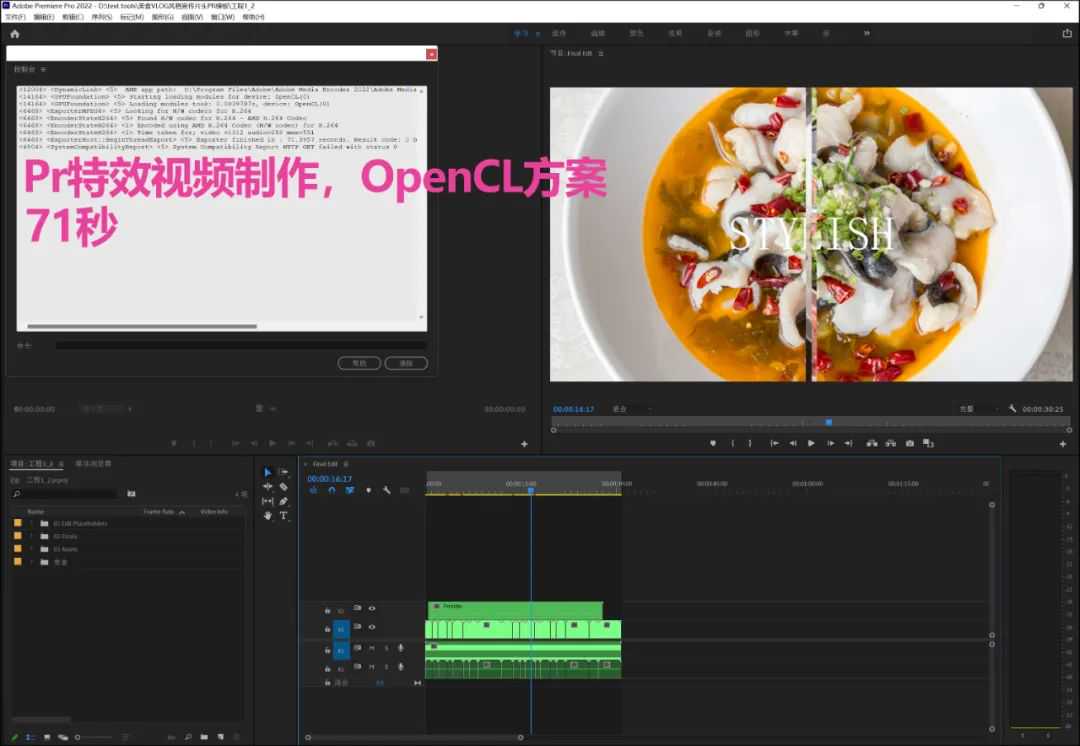Click the Export Frame camera icon

pos(909,443)
